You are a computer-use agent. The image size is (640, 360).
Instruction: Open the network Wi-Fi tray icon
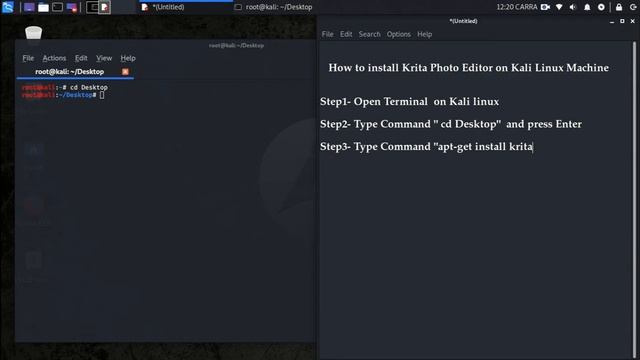coord(559,7)
